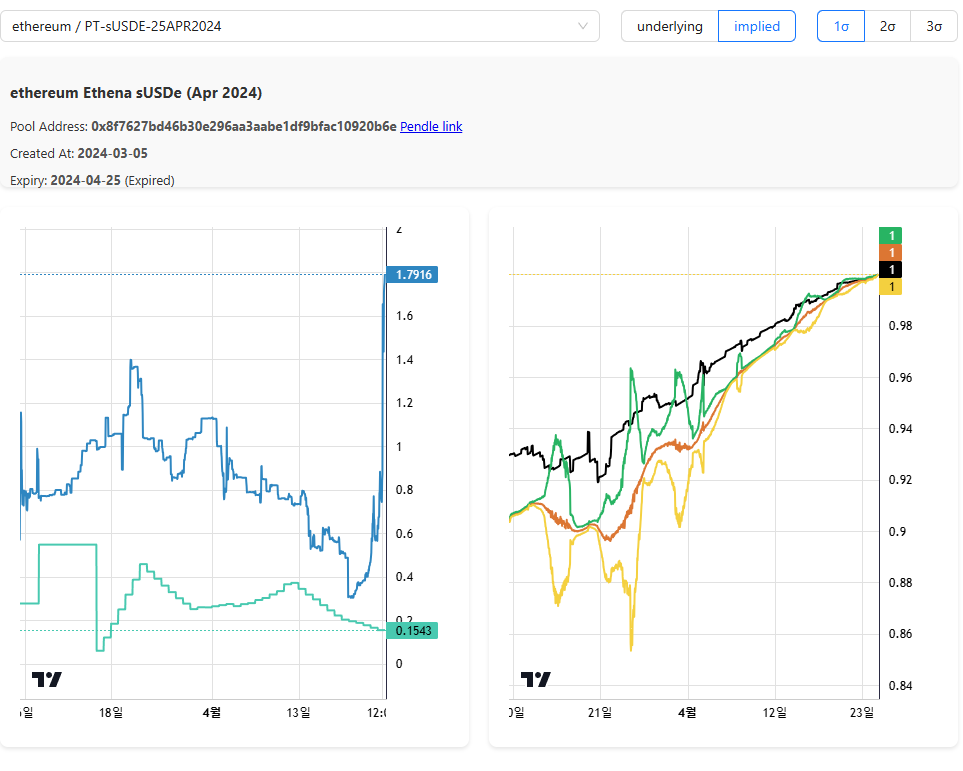Viewport: 963px width, 771px height.
Task: Click the 0.8 value on left price scale
Action: pyautogui.click(x=405, y=490)
